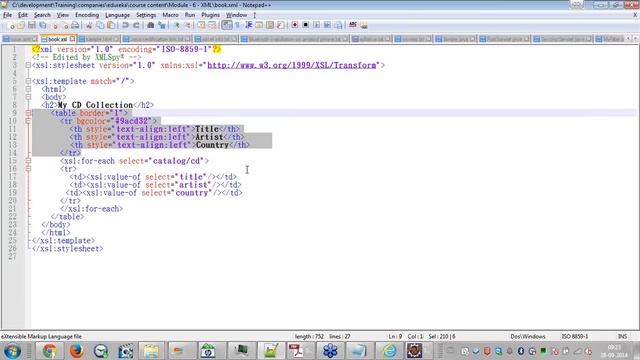Start macro recording with red record icon
This screenshot has height=360, width=640.
click(294, 25)
